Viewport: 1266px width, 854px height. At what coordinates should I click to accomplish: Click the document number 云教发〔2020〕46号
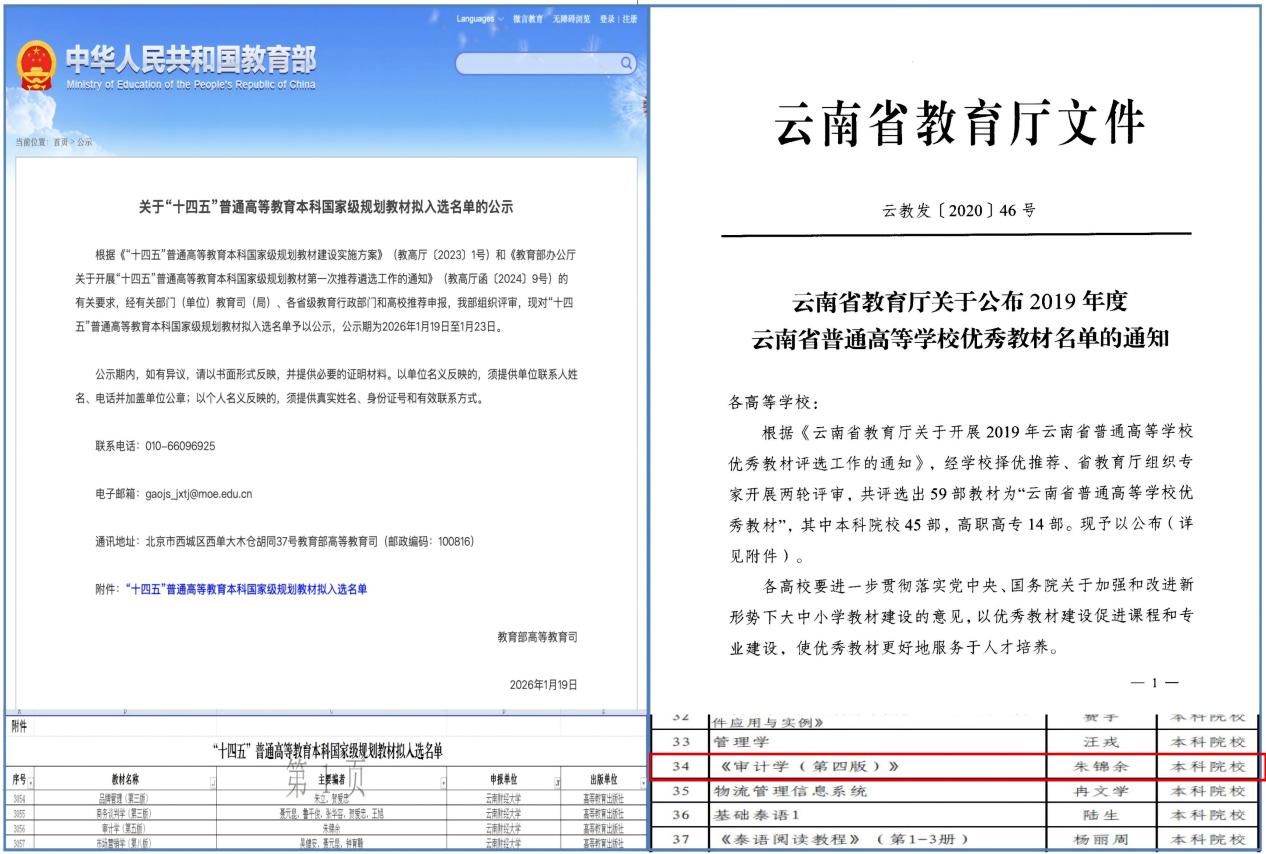pos(959,211)
